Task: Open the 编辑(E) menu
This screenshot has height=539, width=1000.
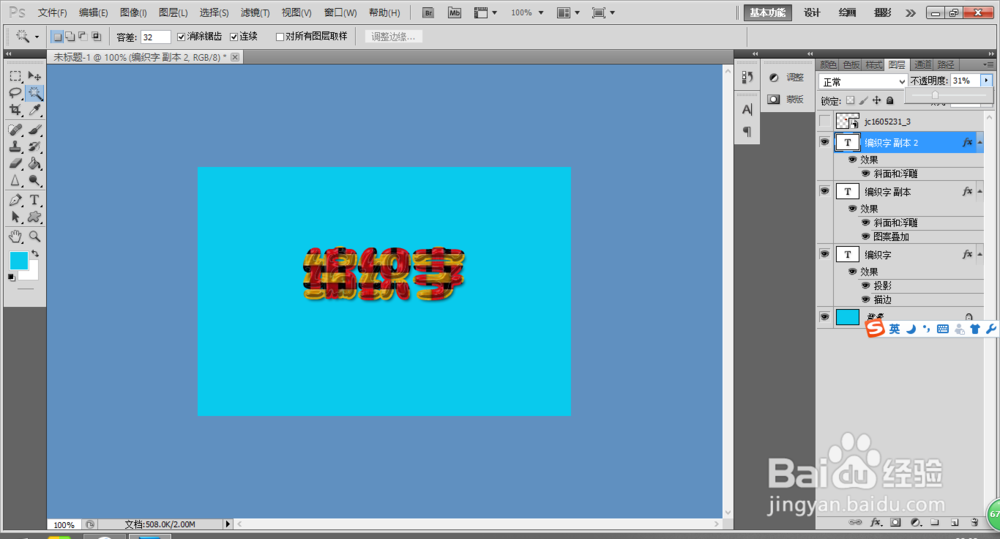Action: pos(93,13)
